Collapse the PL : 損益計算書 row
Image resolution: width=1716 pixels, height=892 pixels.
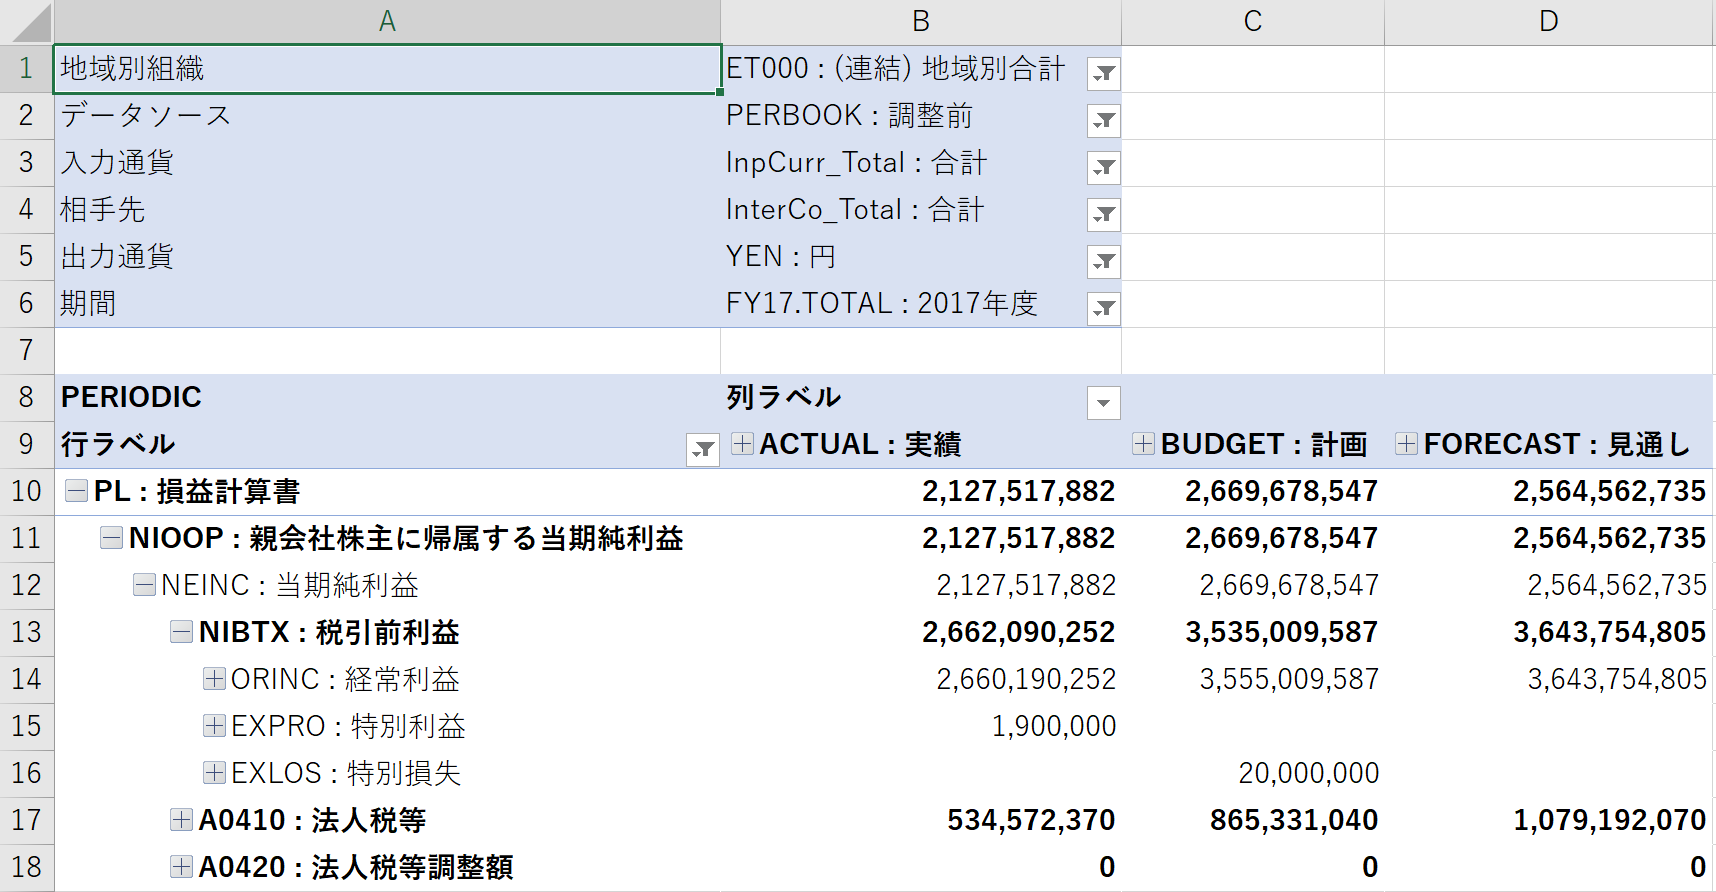click(76, 490)
